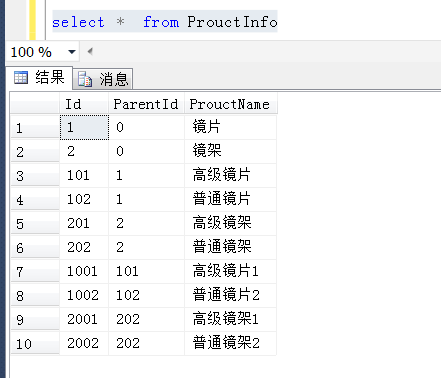Viewport: 441px width, 378px height.
Task: Click the ProuctName cell 普通镜架
Action: point(230,247)
